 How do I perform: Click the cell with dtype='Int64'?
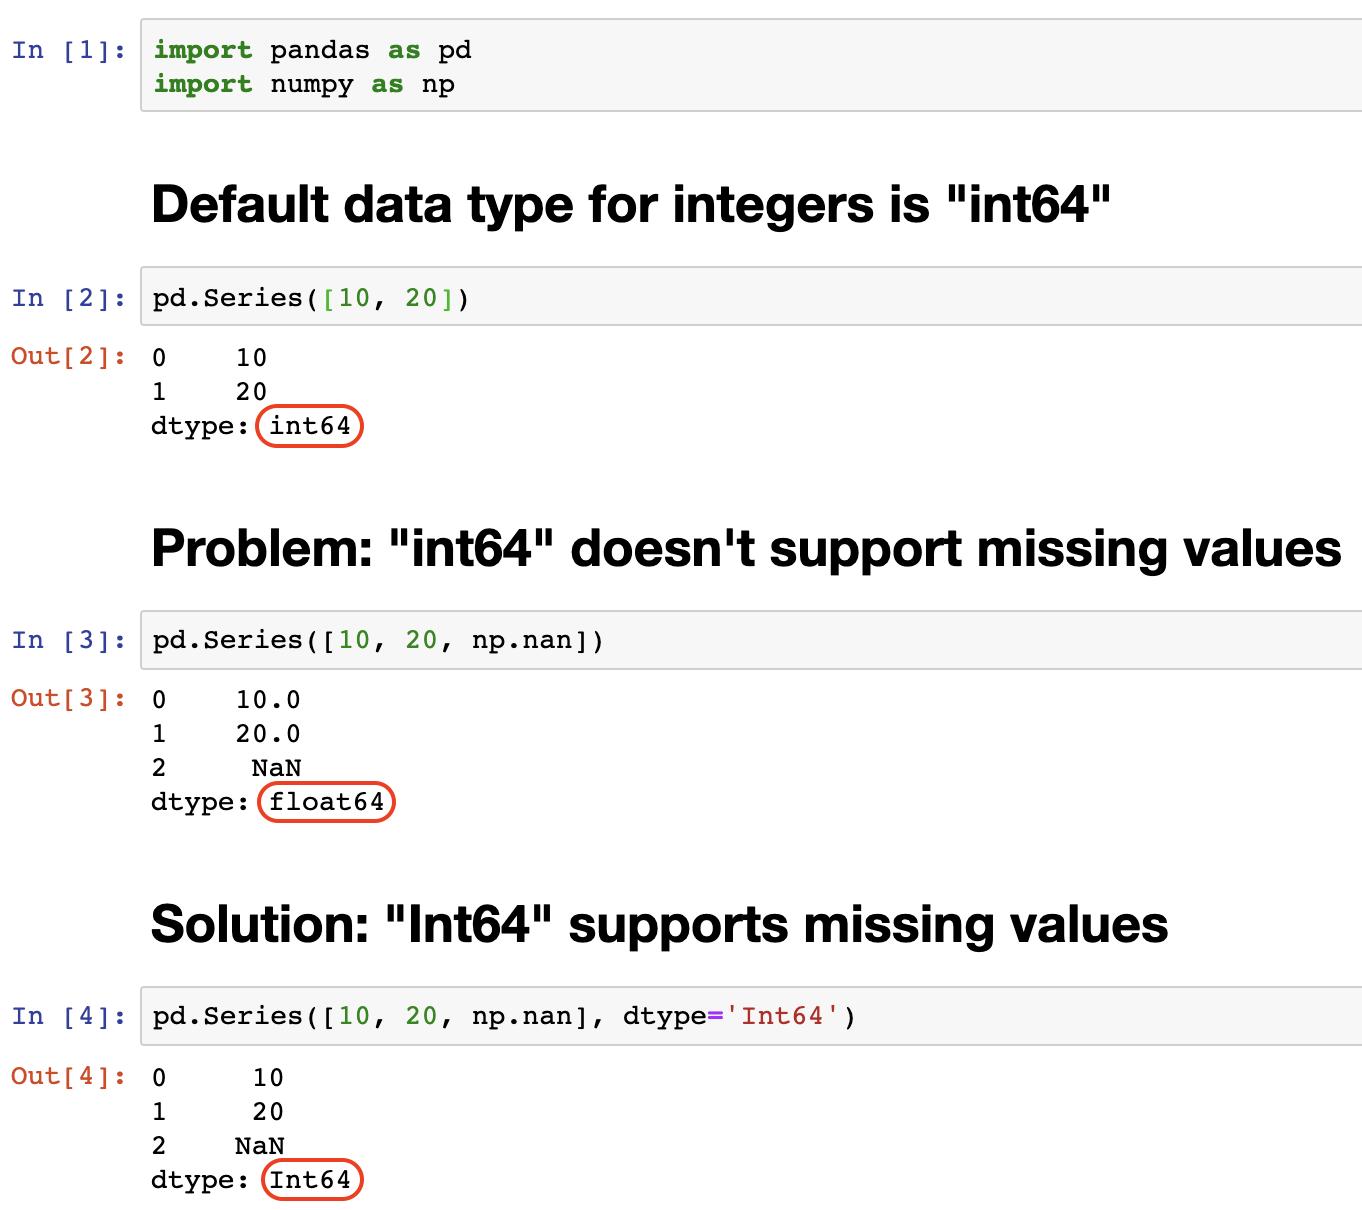point(751,1016)
